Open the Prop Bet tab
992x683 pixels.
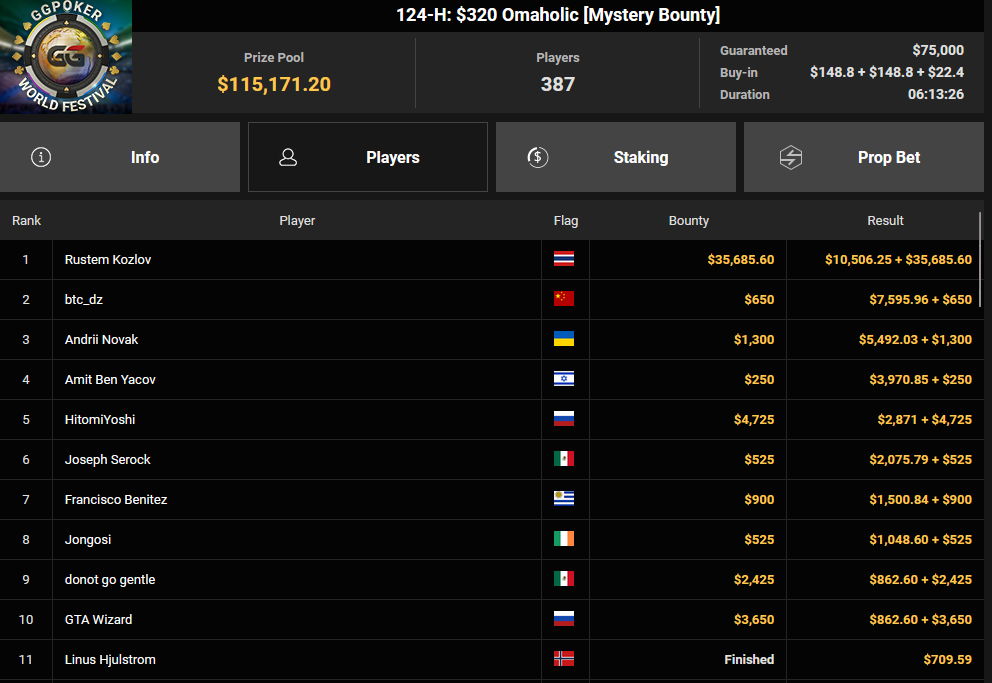(864, 157)
